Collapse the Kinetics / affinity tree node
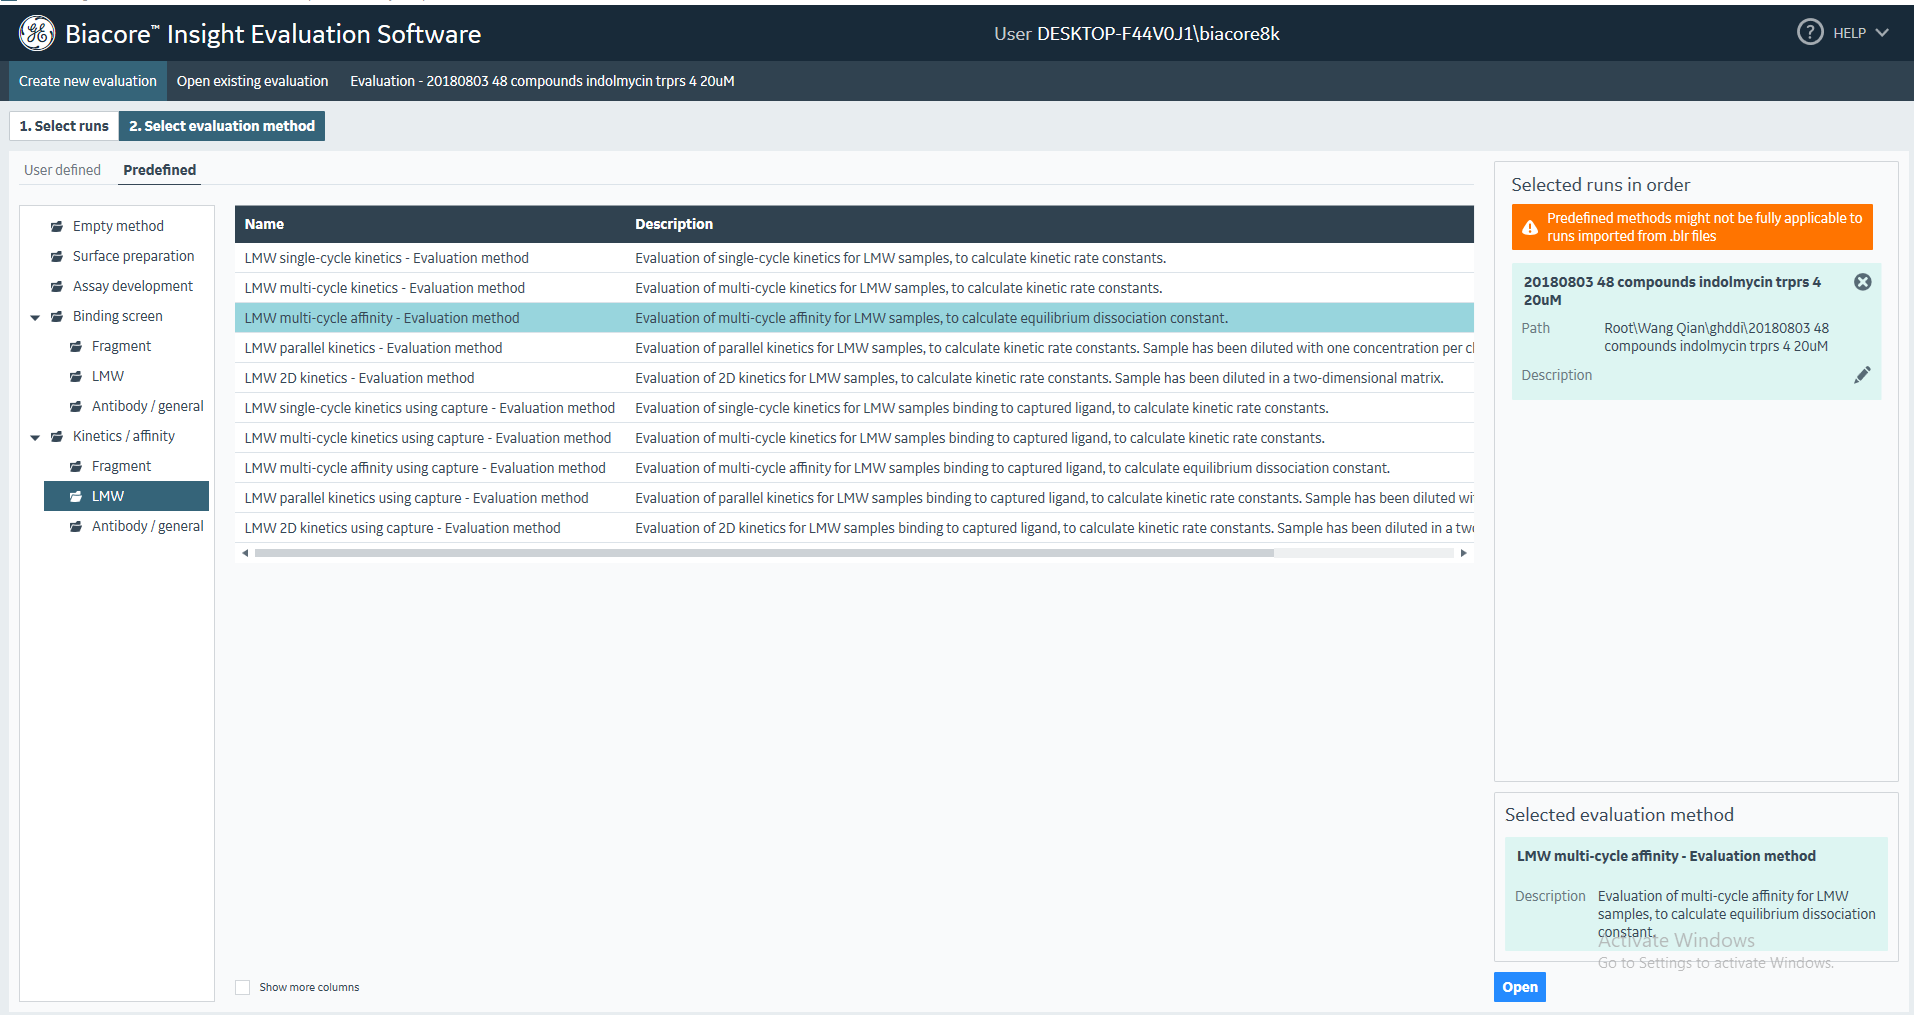 tap(35, 437)
